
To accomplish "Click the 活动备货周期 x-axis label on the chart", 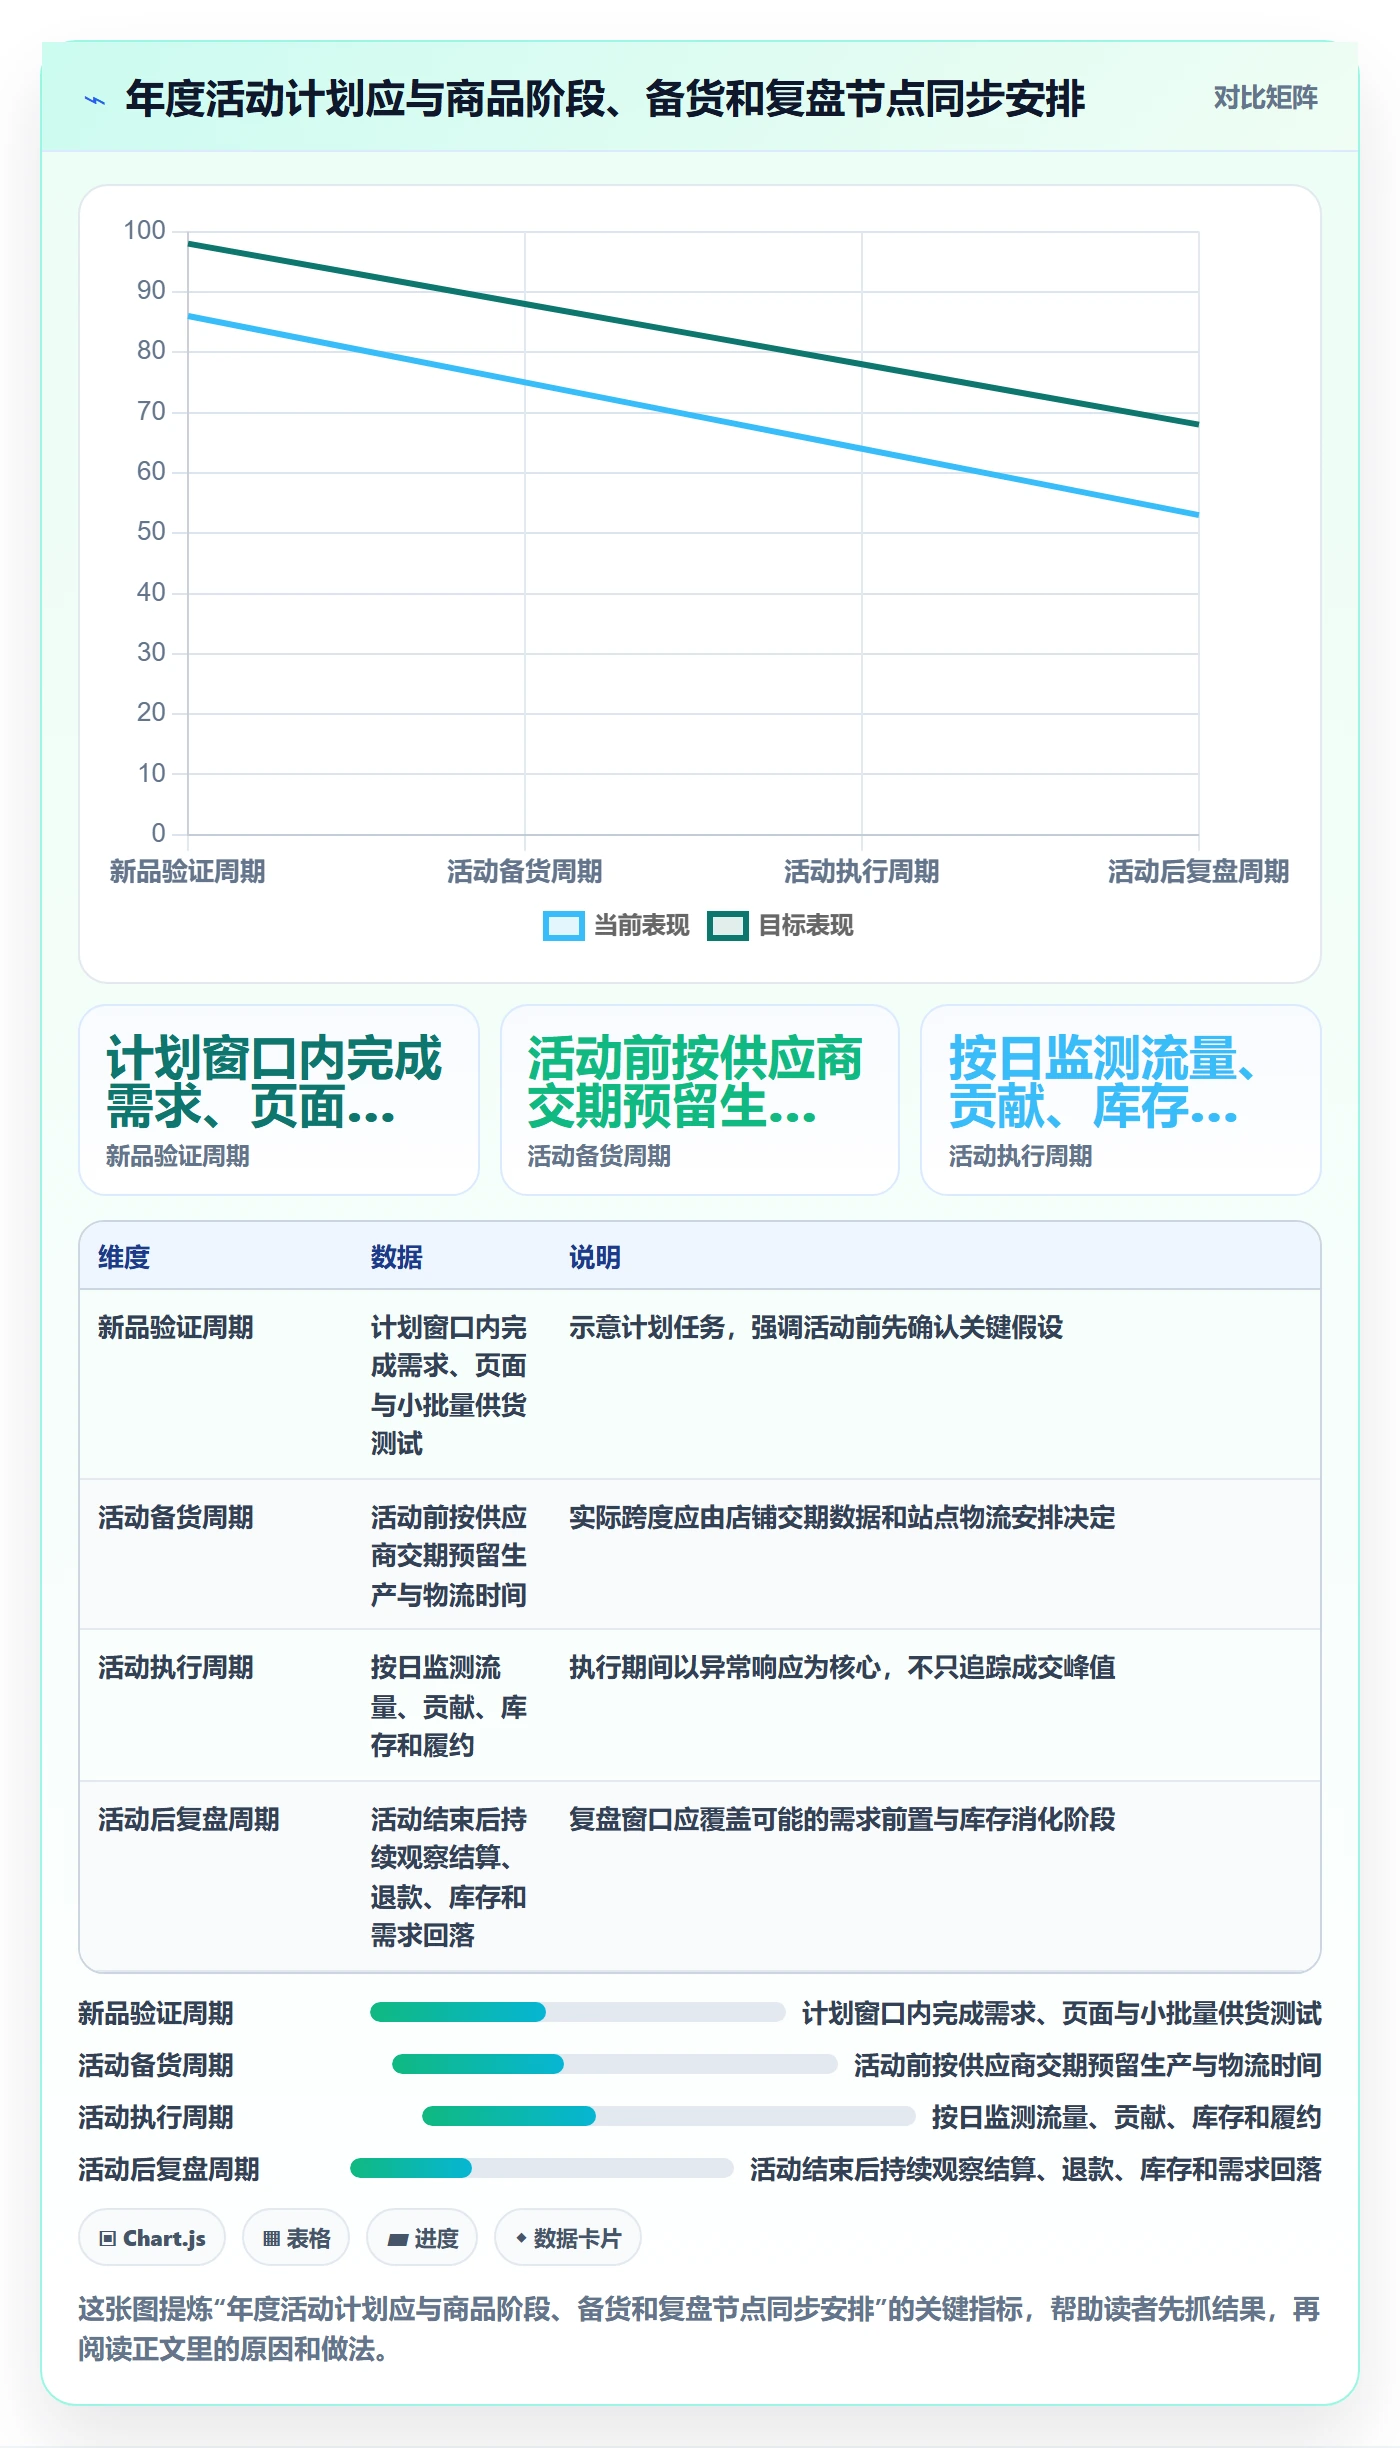I will [x=524, y=872].
